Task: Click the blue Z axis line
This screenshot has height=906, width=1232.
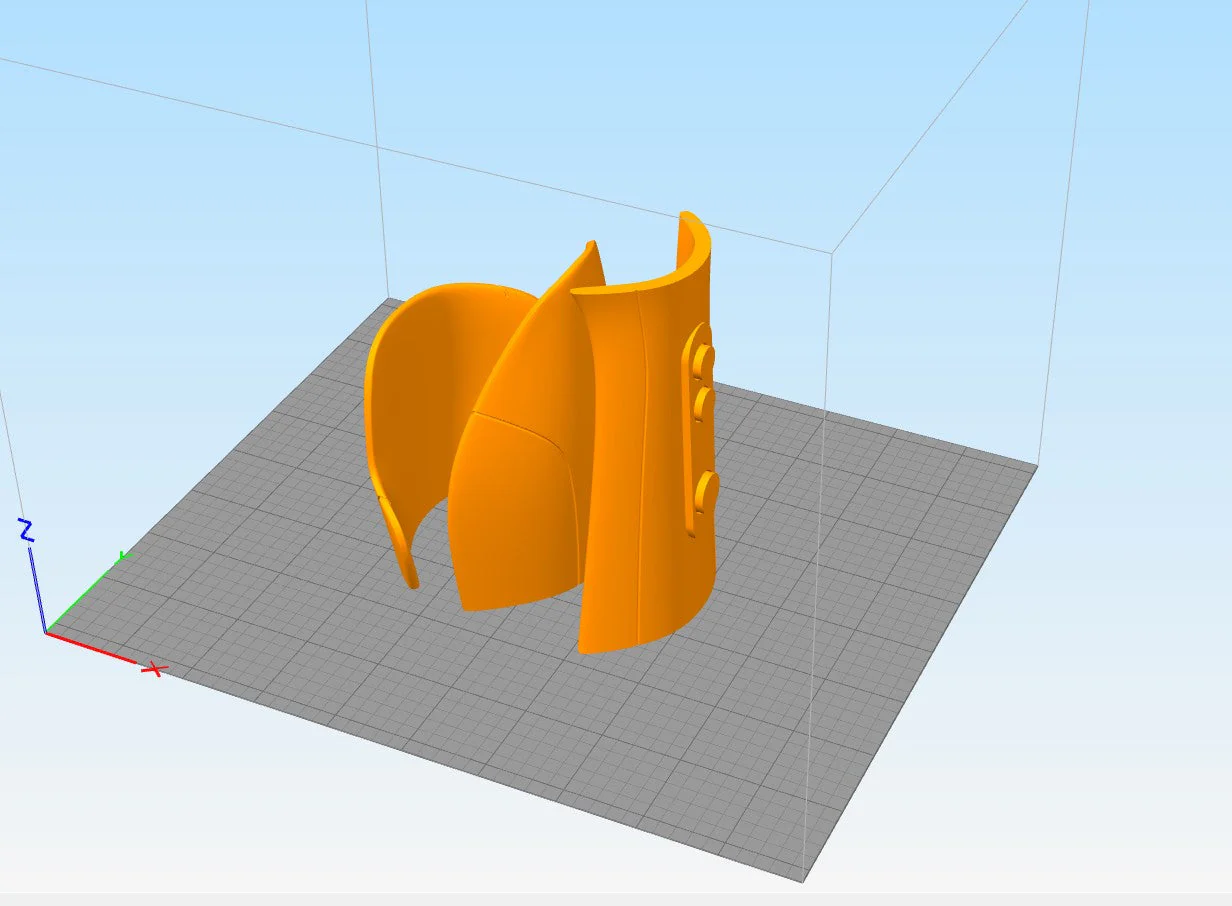Action: pos(38,589)
